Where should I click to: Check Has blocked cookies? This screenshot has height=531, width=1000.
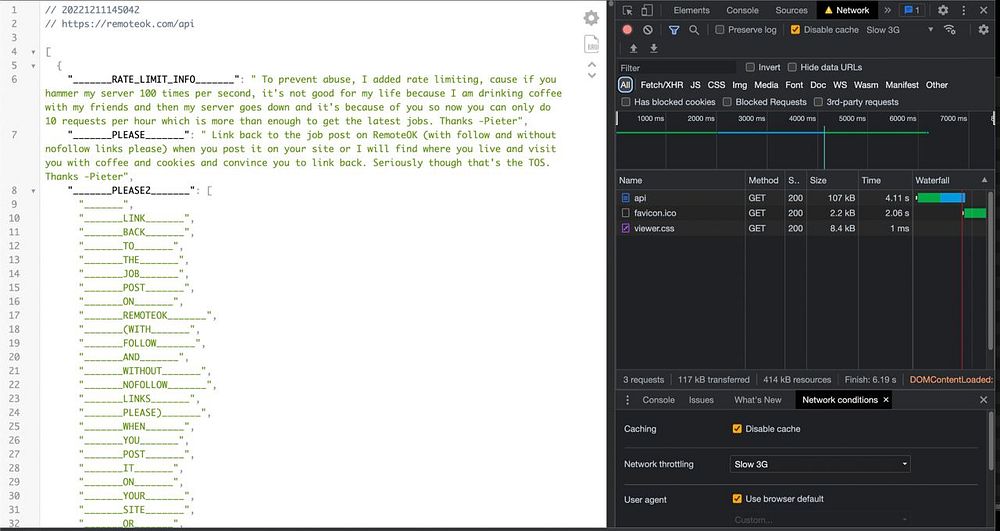(x=626, y=102)
